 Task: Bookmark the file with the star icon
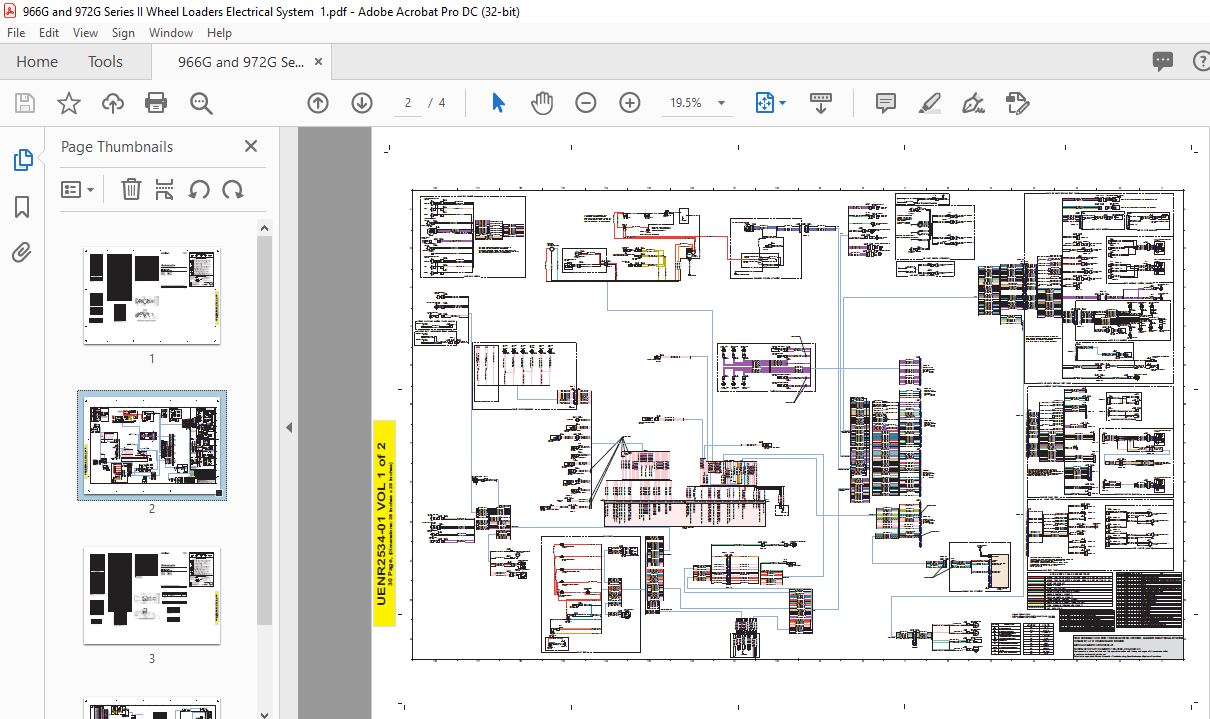click(68, 103)
